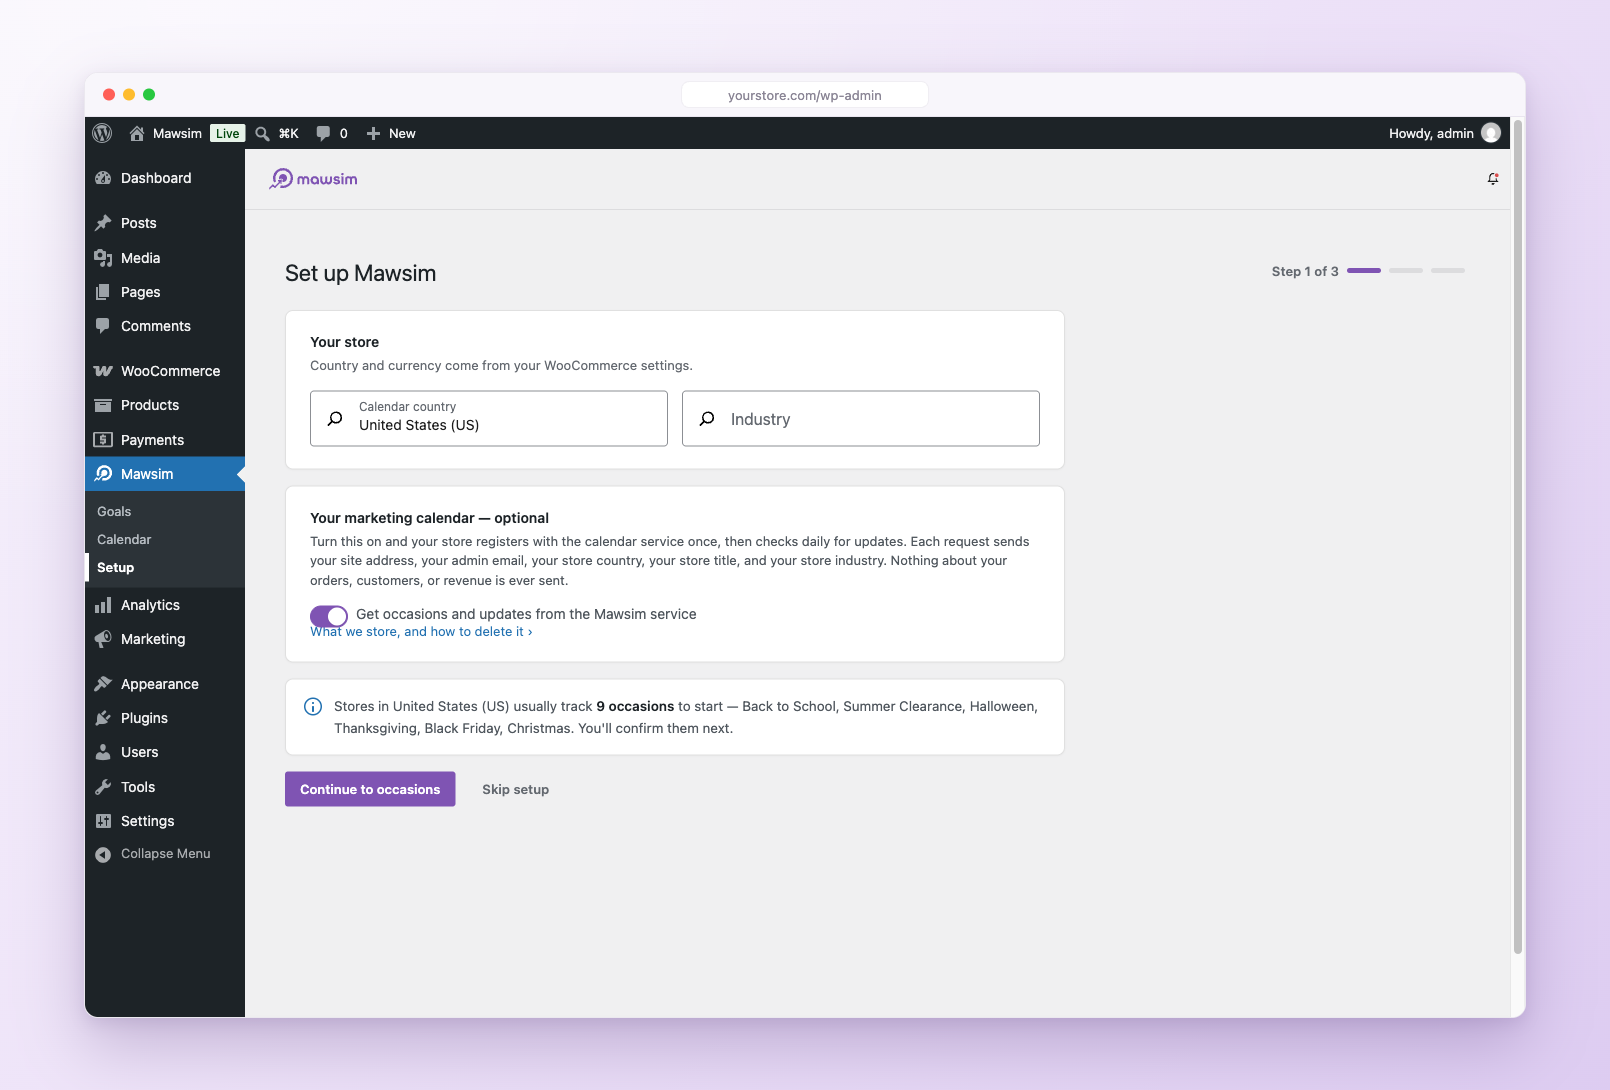The image size is (1610, 1090).
Task: Open the site home icon beside Mawsim
Action: 137,133
